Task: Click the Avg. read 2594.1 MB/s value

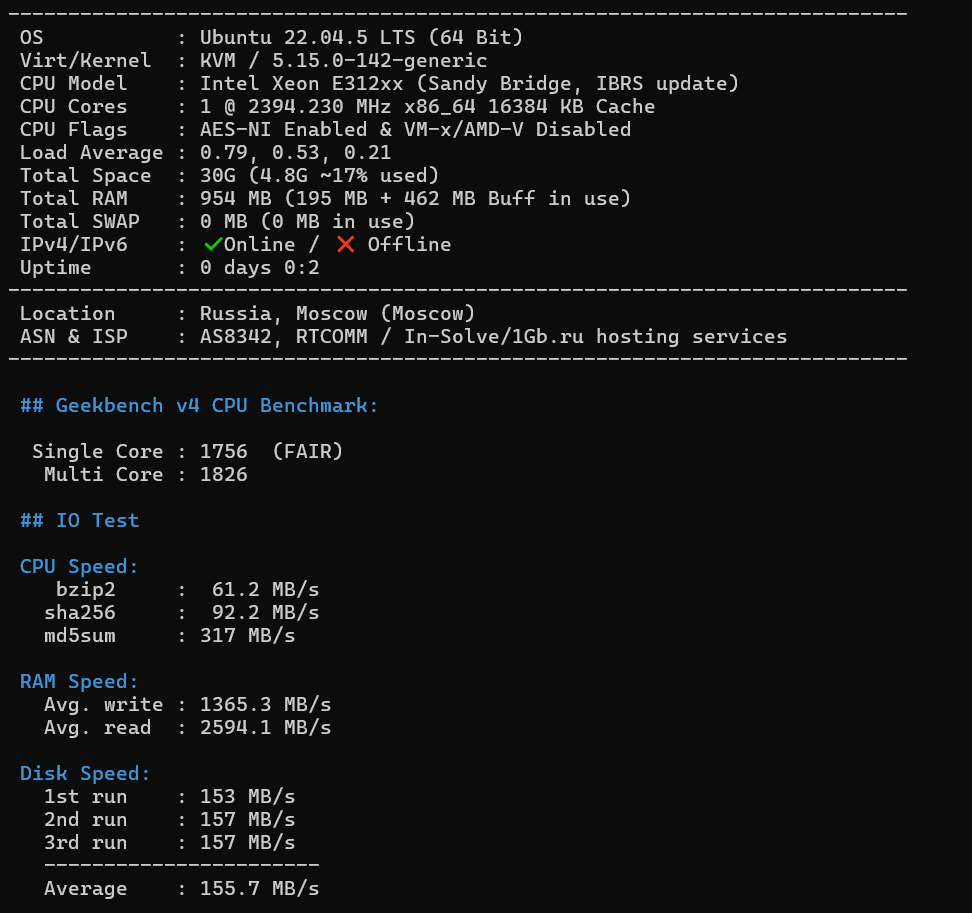Action: tap(265, 727)
